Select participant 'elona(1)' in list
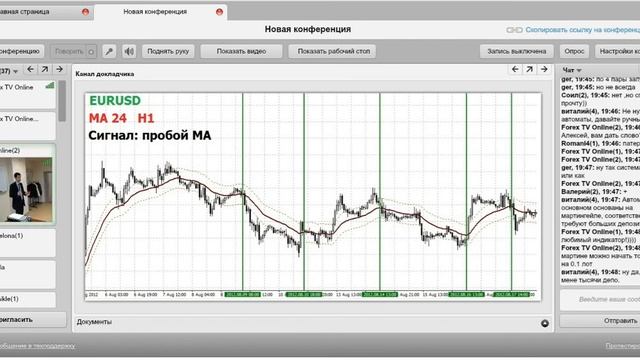Viewport: 640px width, 360px height. click(x=27, y=243)
